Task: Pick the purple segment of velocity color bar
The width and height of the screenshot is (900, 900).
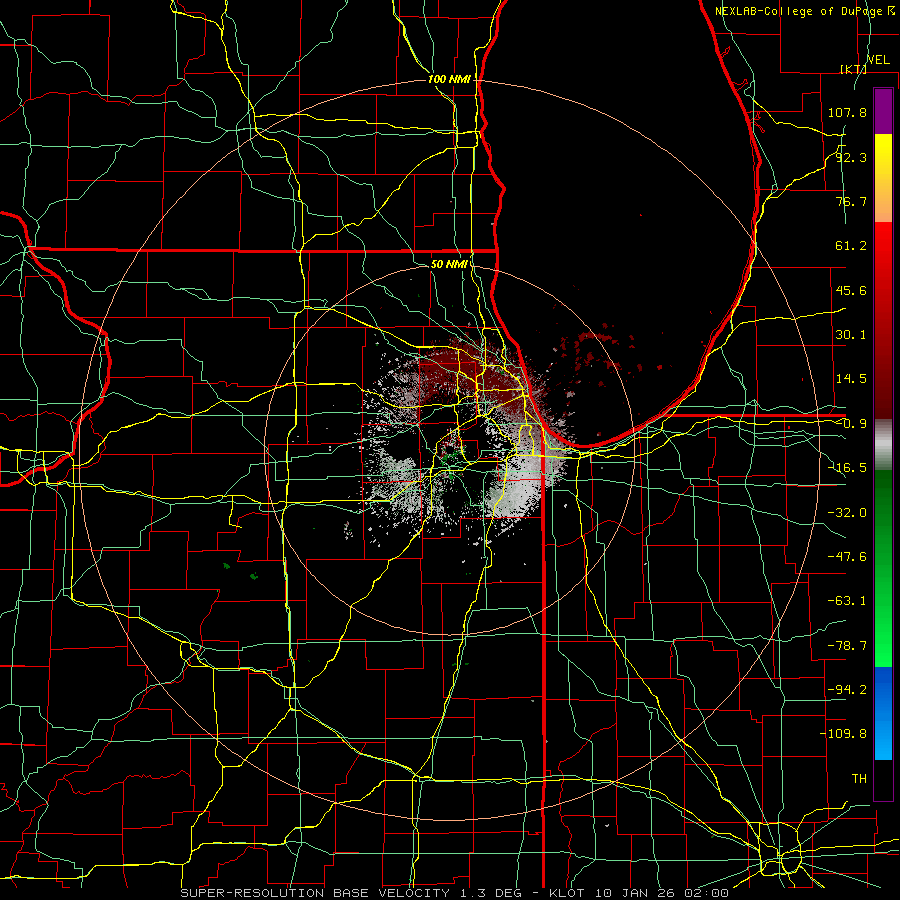Action: pos(883,111)
